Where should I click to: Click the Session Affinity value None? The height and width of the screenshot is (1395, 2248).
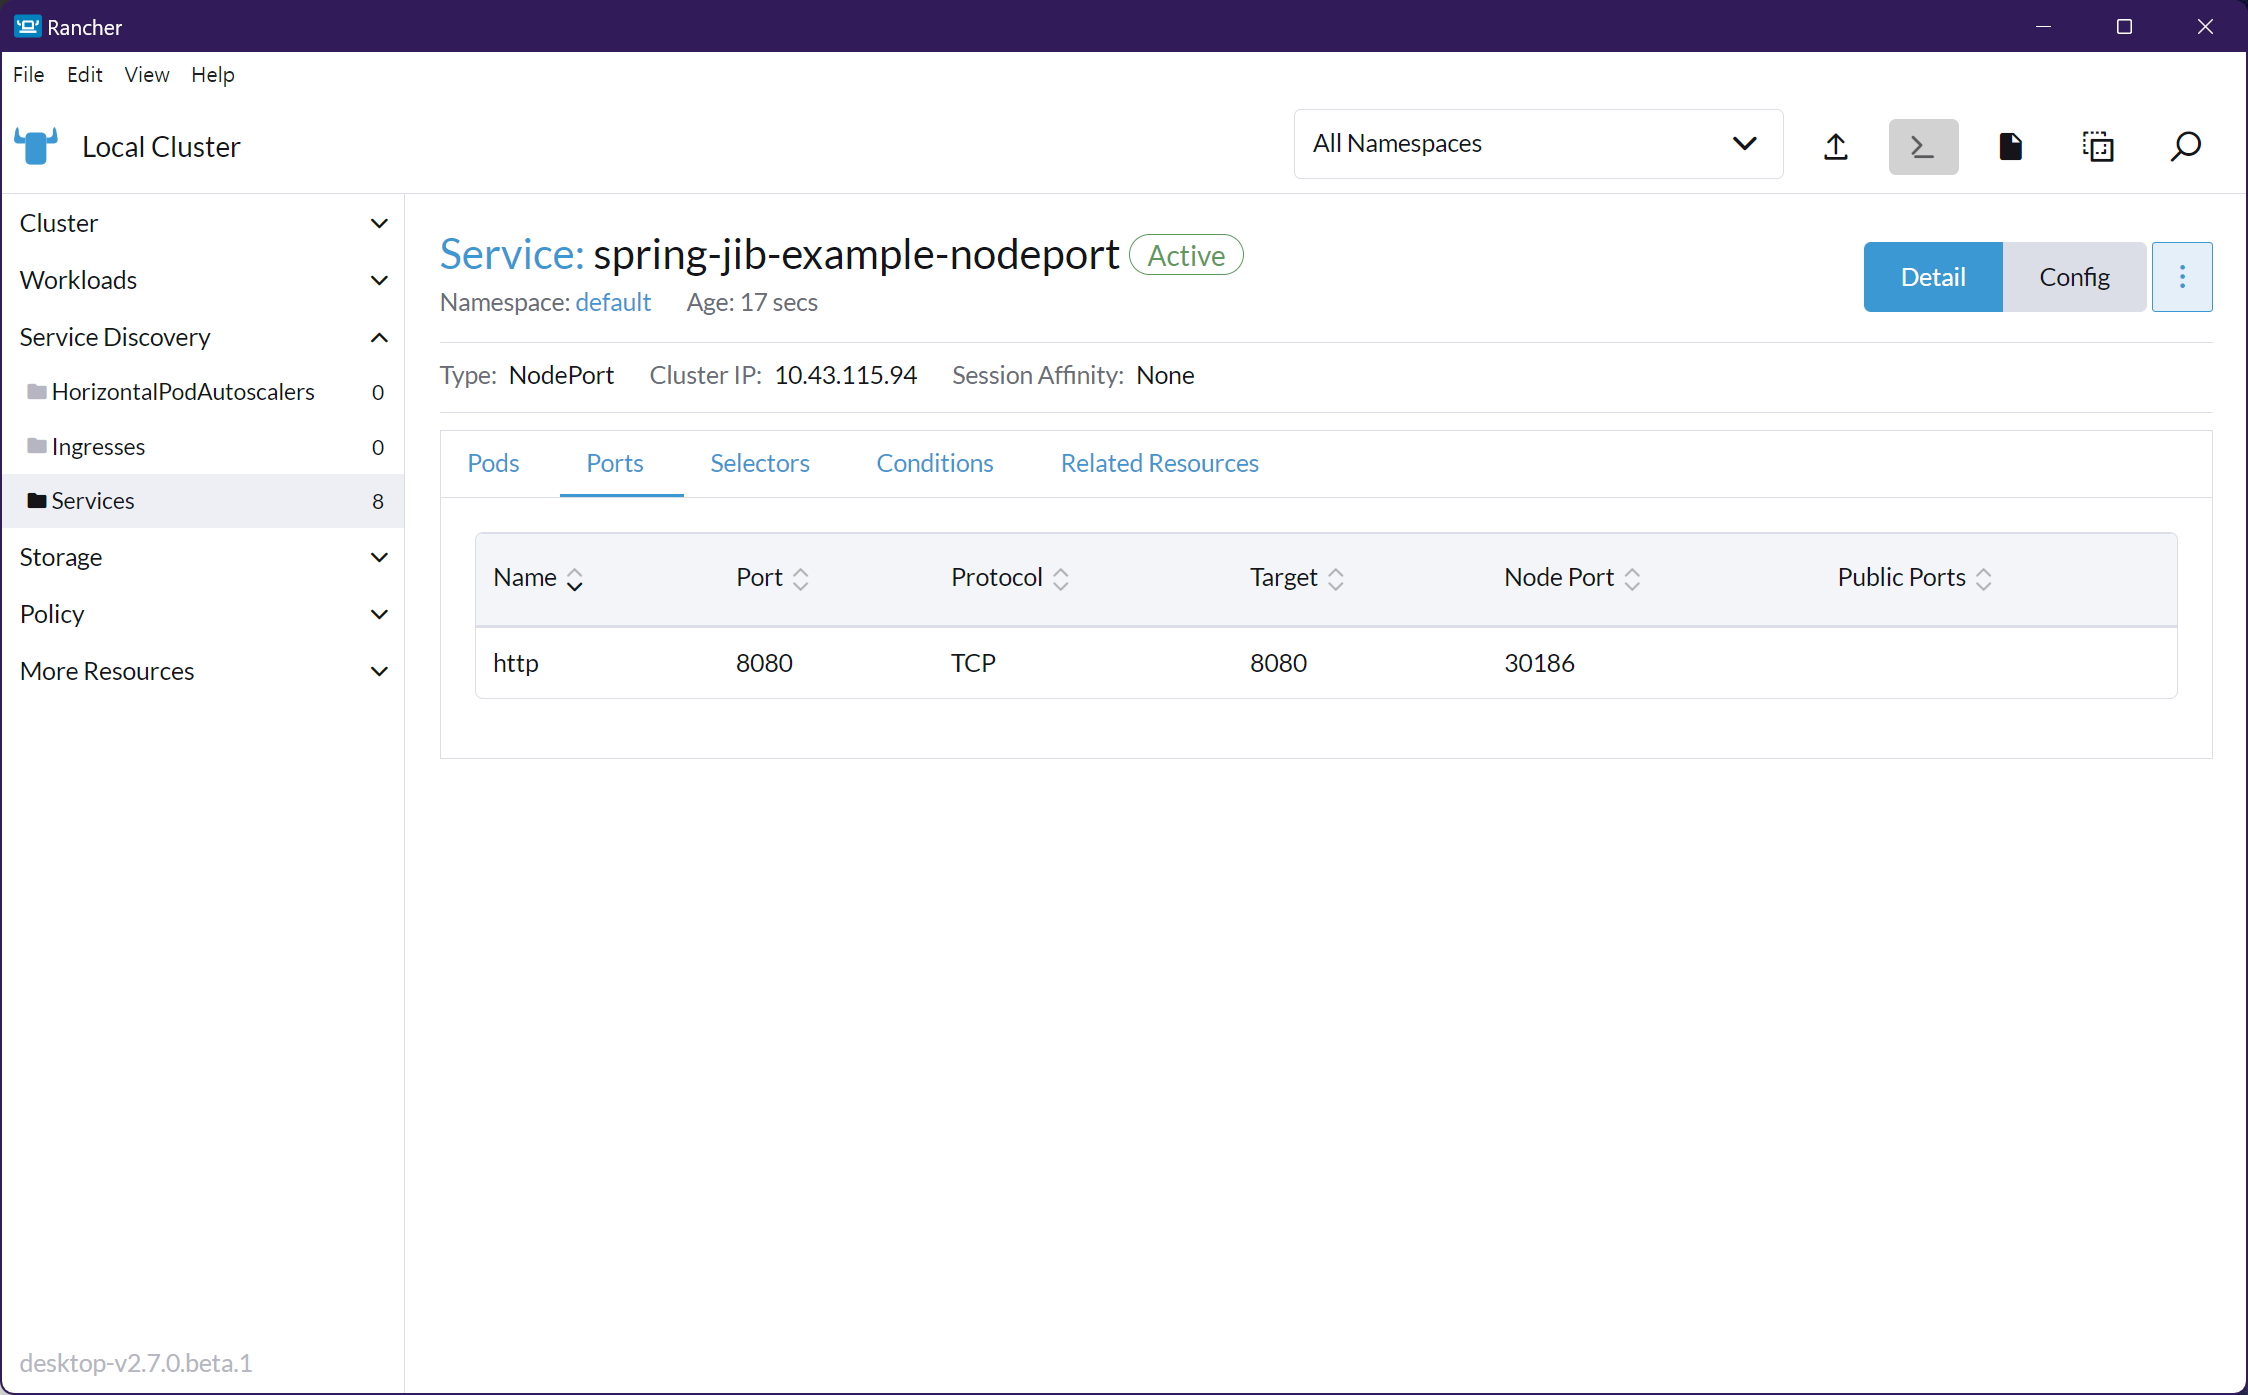(1165, 375)
